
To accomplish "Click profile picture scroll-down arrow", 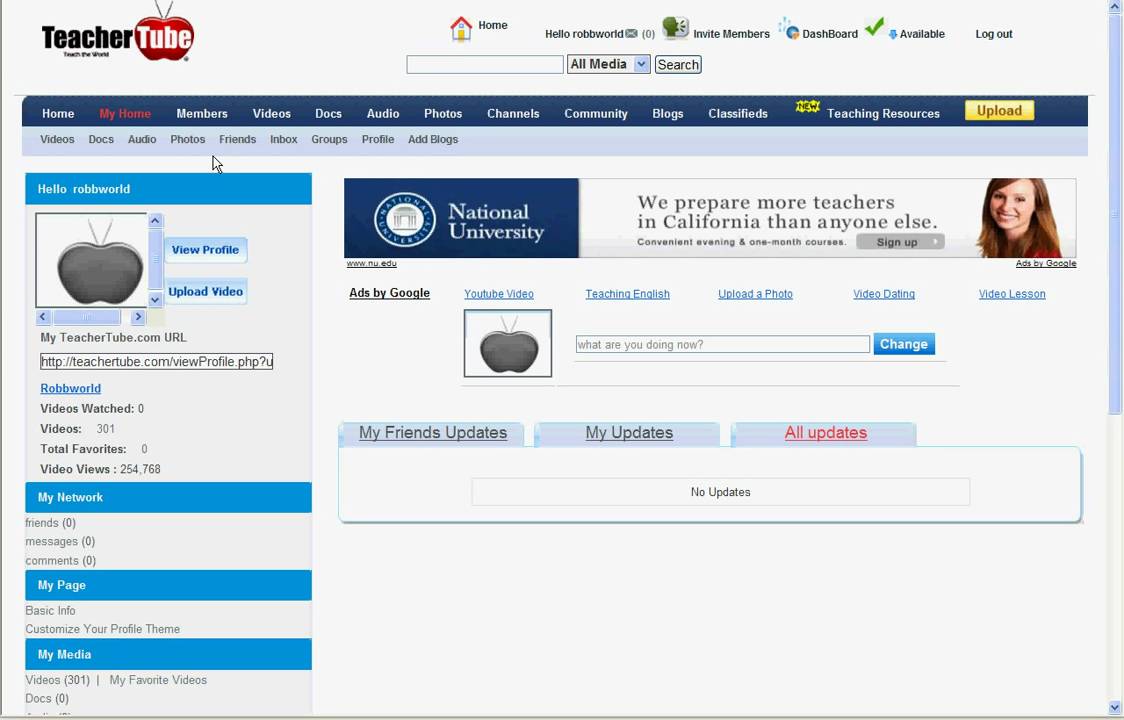I will tap(155, 299).
